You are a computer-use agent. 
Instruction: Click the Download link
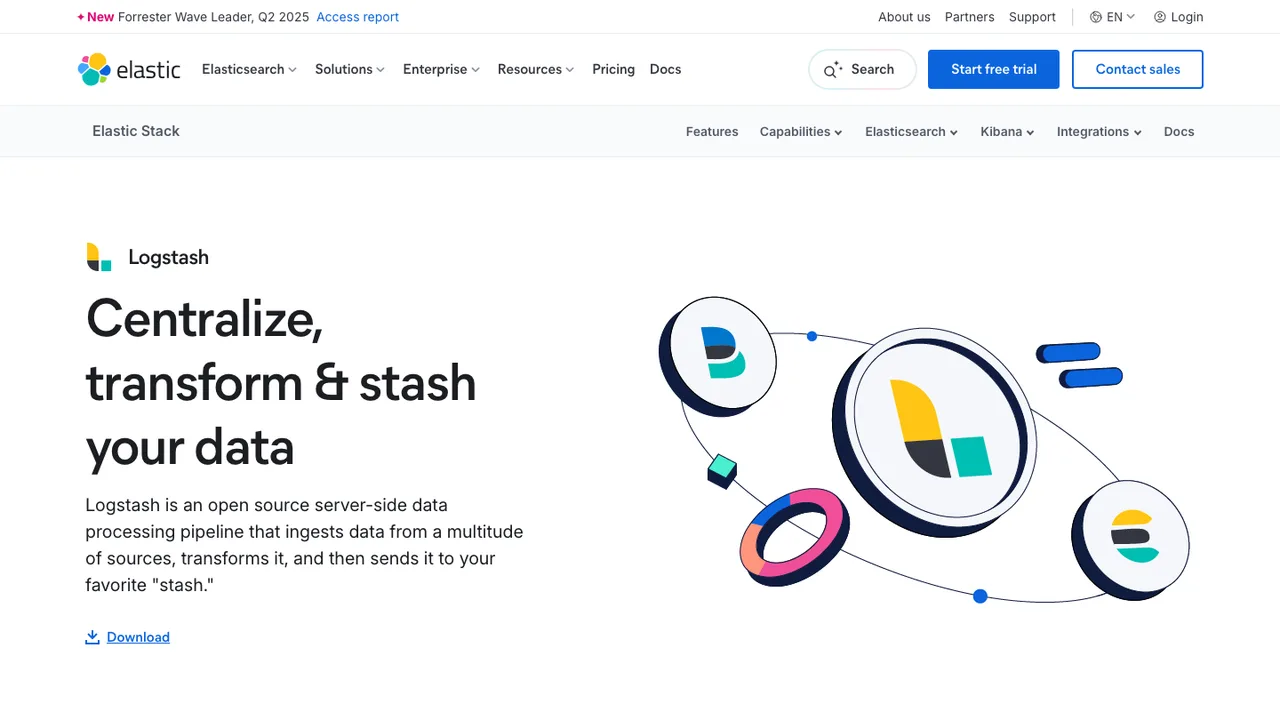[x=138, y=637]
